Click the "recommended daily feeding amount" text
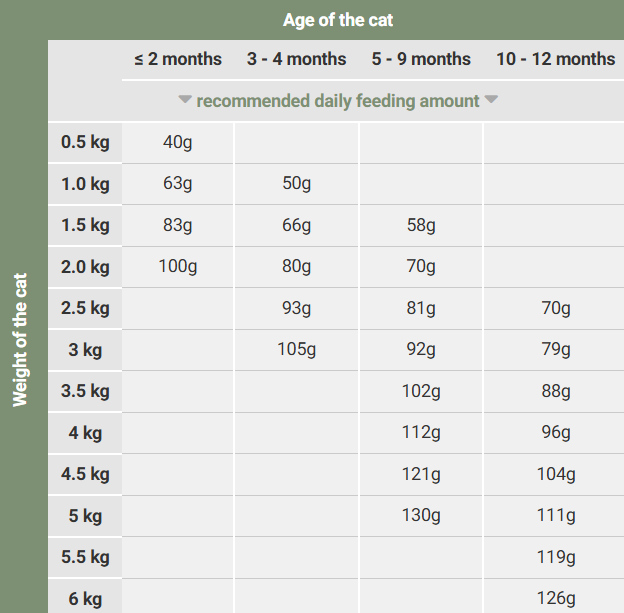 [x=338, y=101]
